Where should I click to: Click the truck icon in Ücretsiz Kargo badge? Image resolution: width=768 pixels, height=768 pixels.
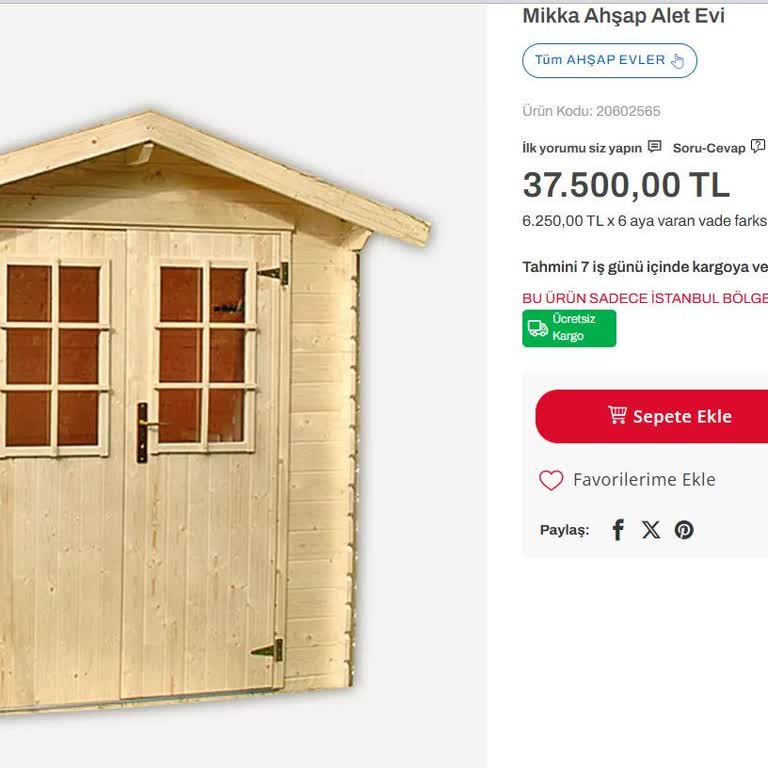(538, 328)
